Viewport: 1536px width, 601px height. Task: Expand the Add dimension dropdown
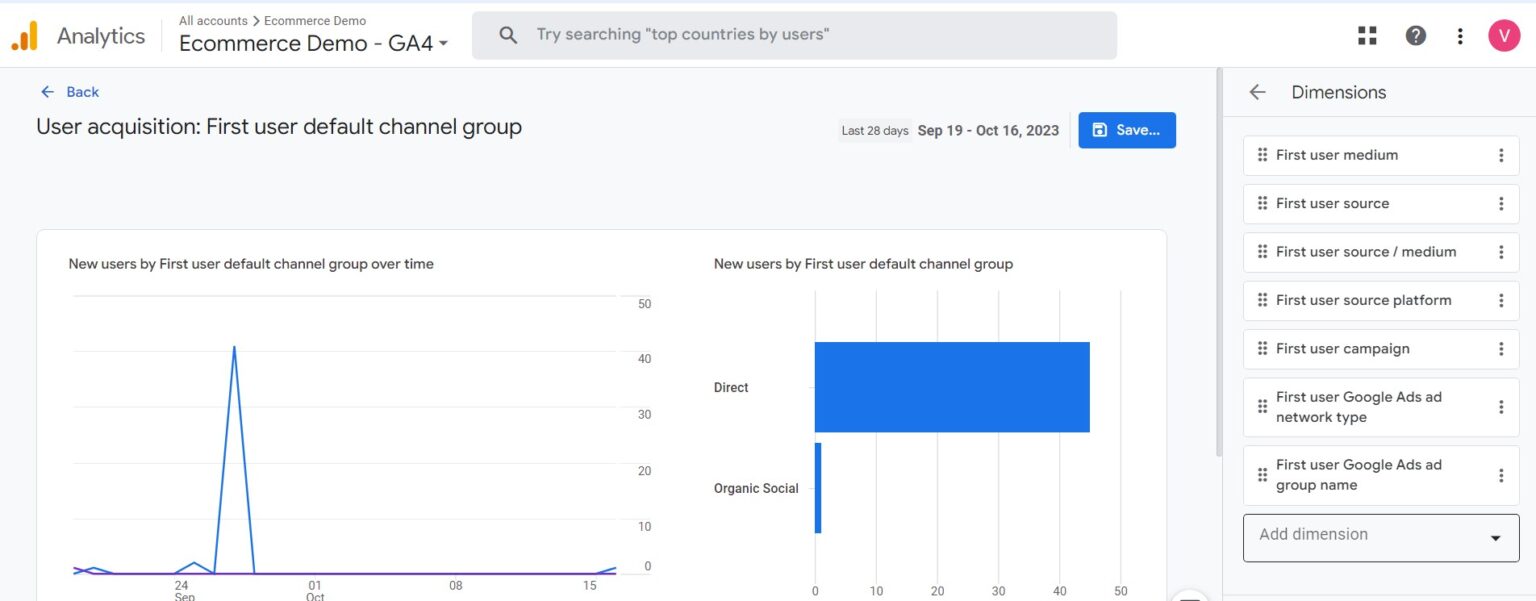point(1495,538)
